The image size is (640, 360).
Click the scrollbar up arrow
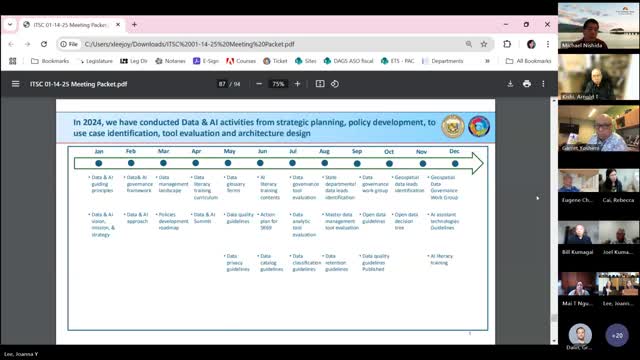554,101
